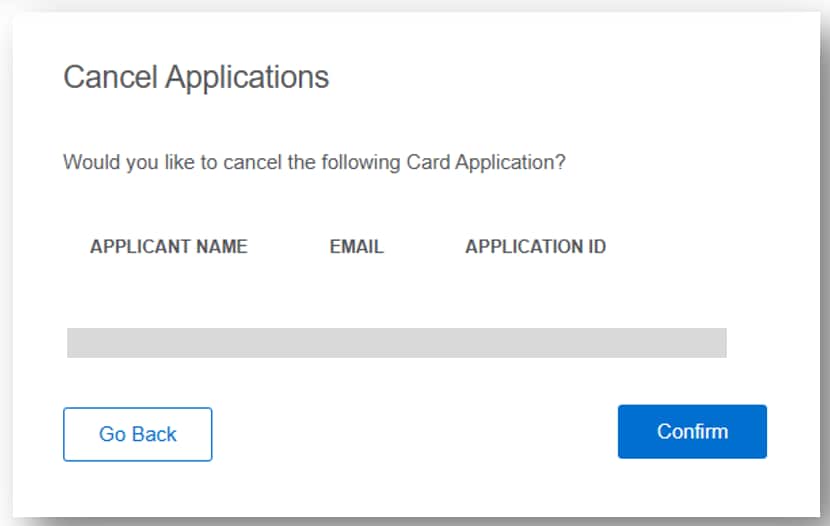Select the APPLICATION ID column header
Image resolution: width=830 pixels, height=526 pixels.
pyautogui.click(x=535, y=246)
